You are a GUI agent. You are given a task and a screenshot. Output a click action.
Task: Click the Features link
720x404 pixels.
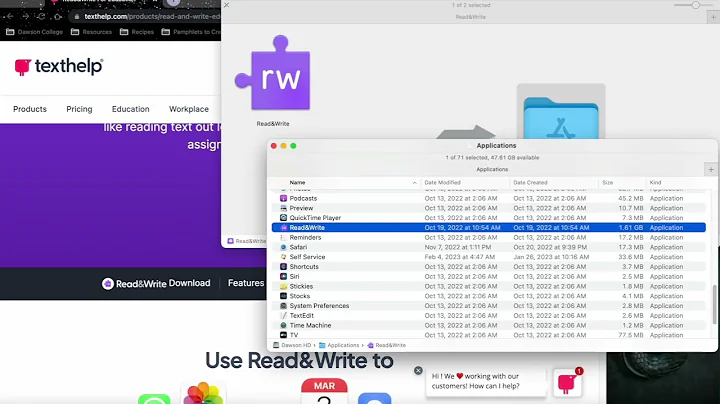coord(246,283)
